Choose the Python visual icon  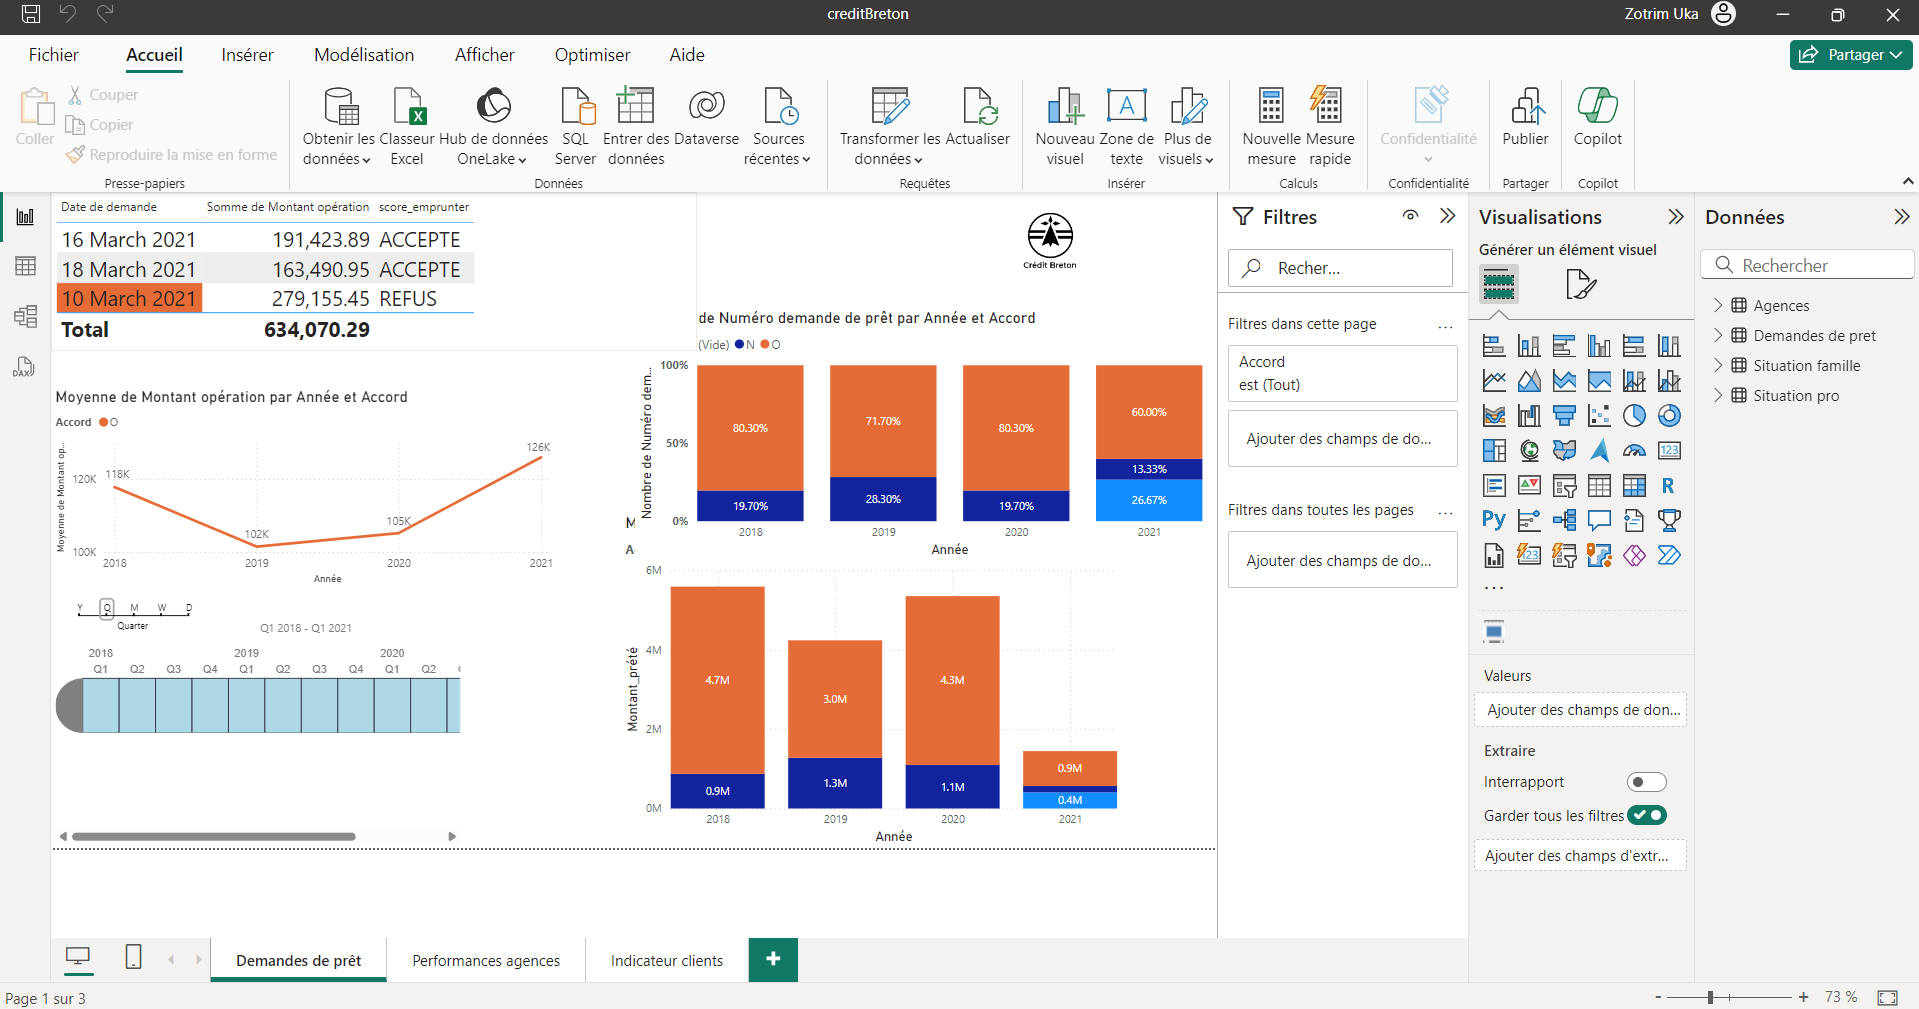[1493, 520]
